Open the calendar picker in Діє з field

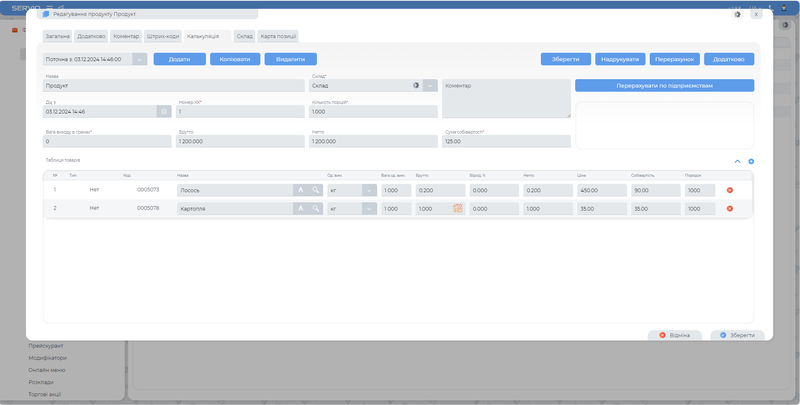click(x=163, y=111)
